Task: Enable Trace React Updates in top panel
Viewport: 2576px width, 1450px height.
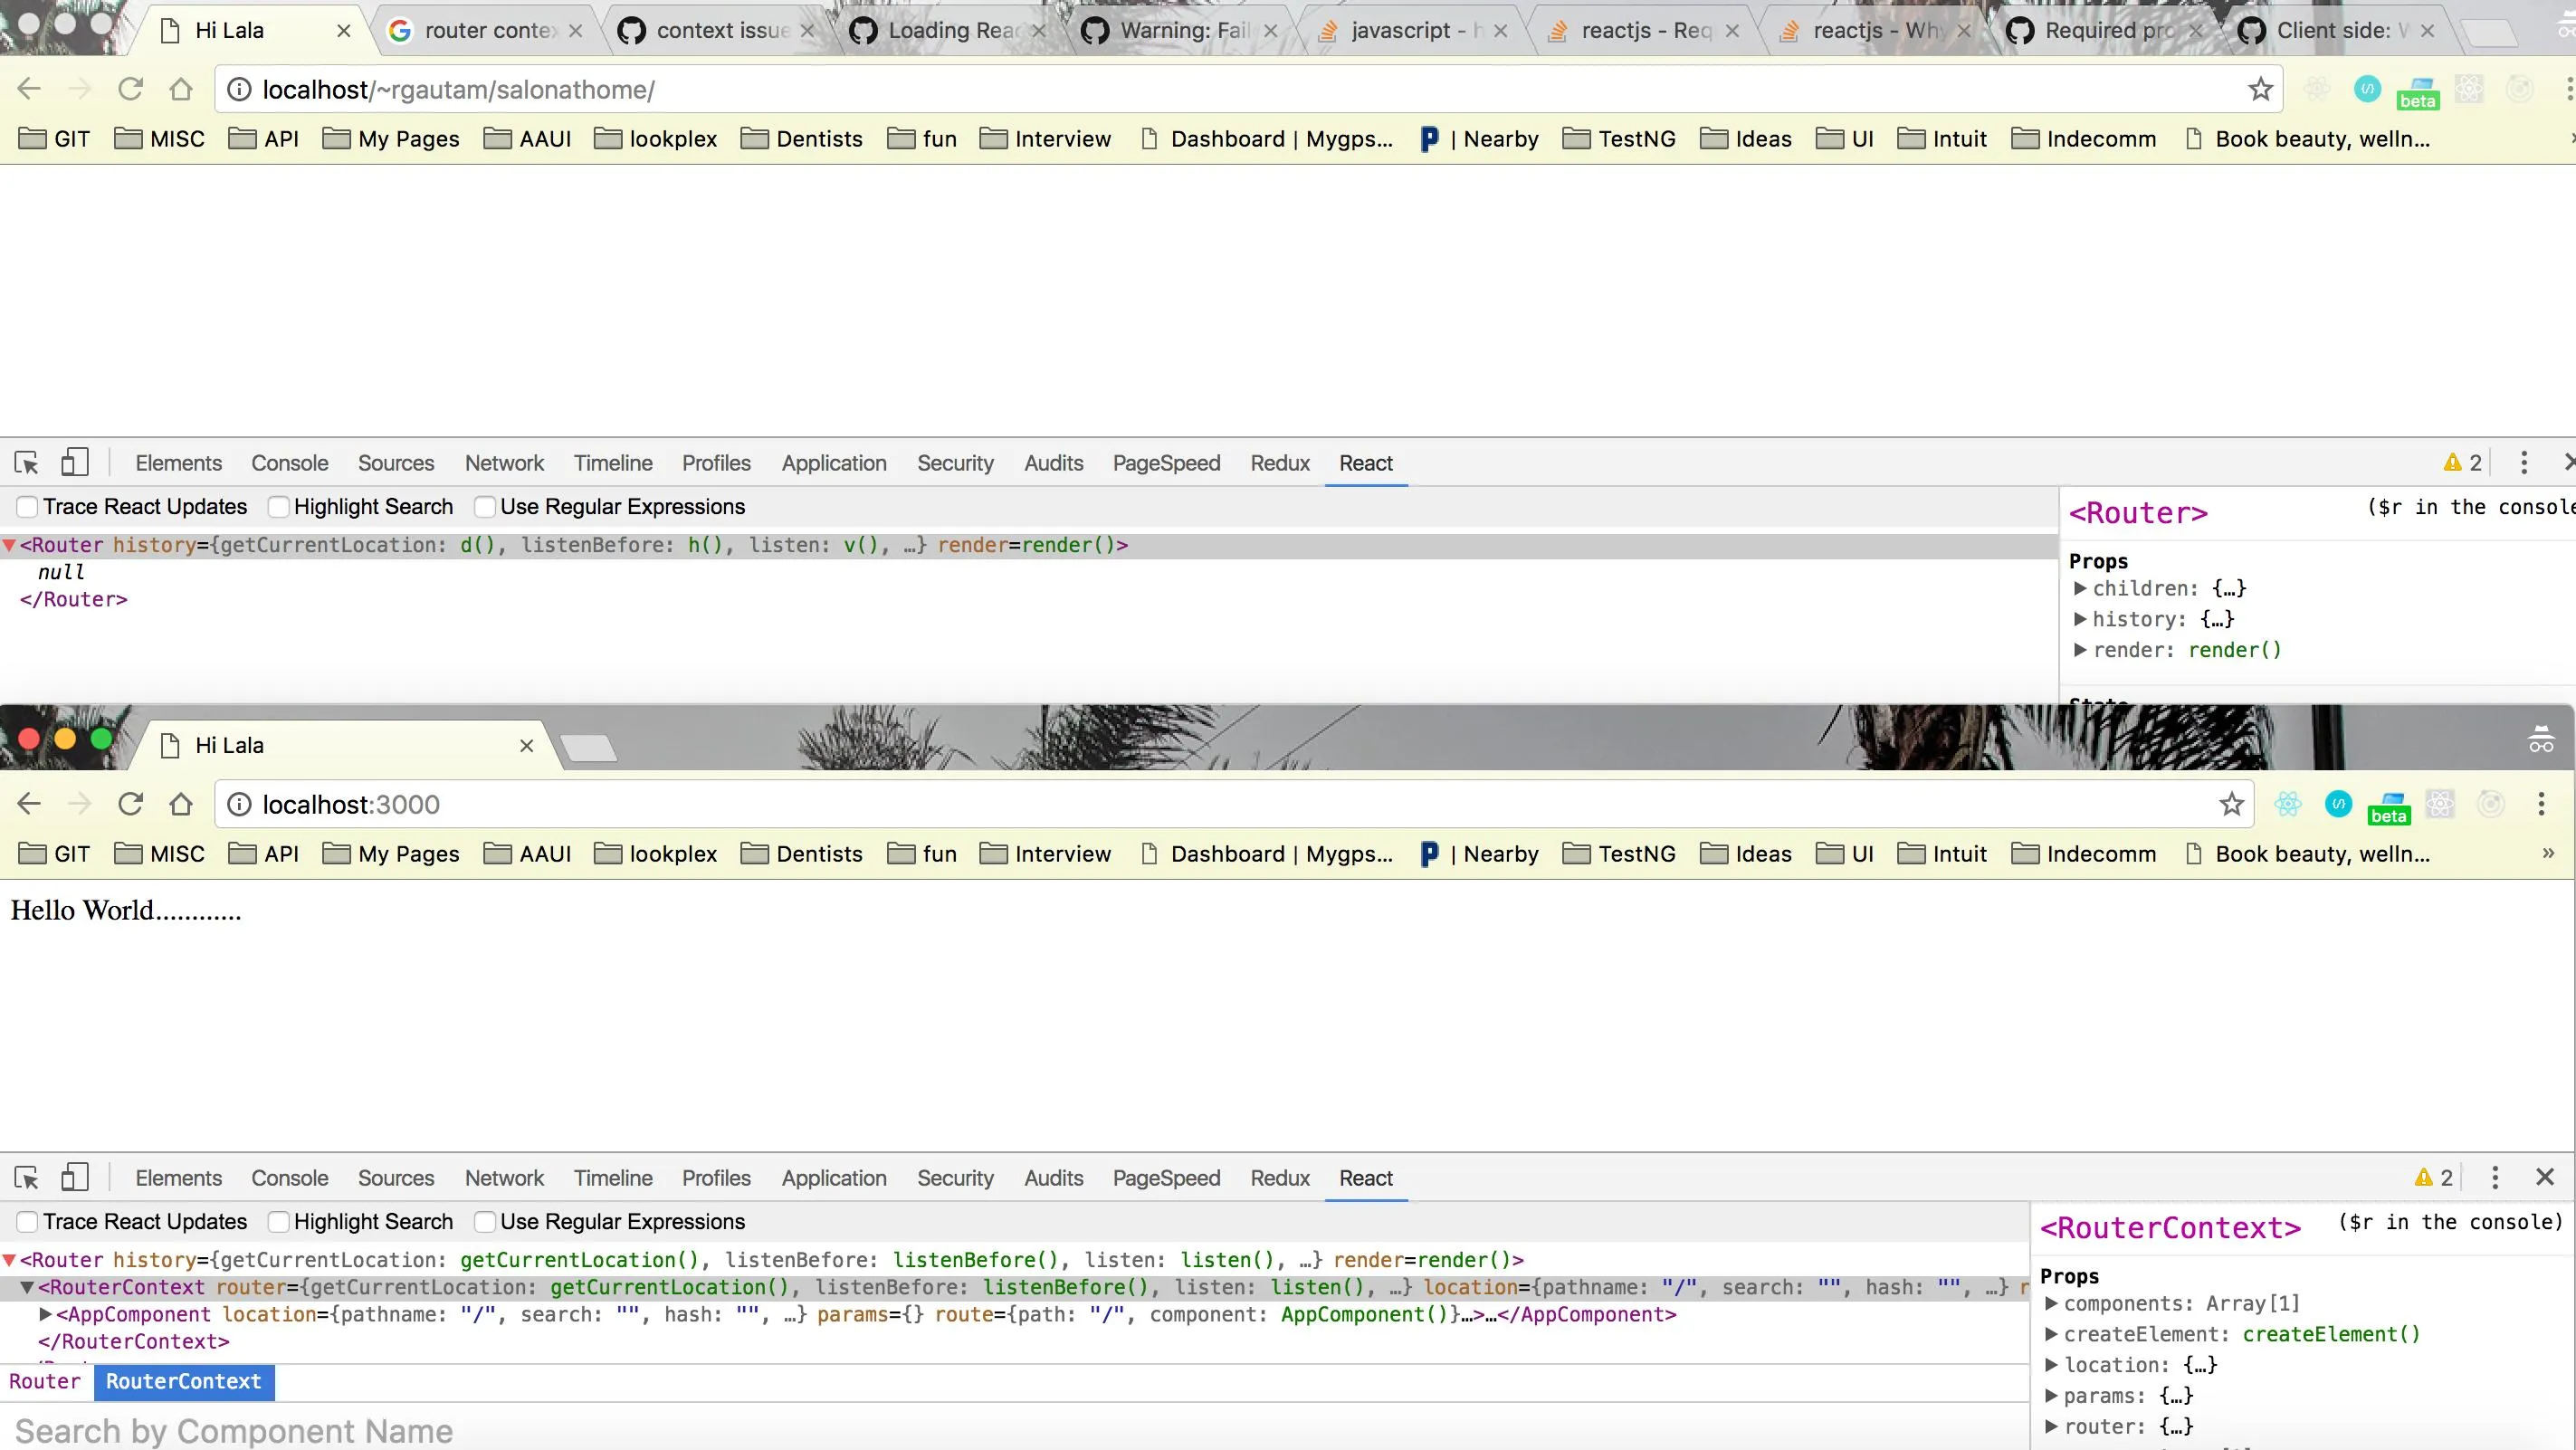Action: pyautogui.click(x=28, y=507)
